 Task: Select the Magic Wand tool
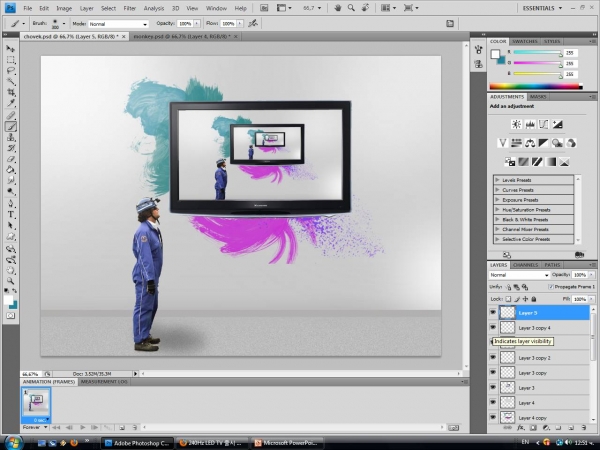(11, 82)
